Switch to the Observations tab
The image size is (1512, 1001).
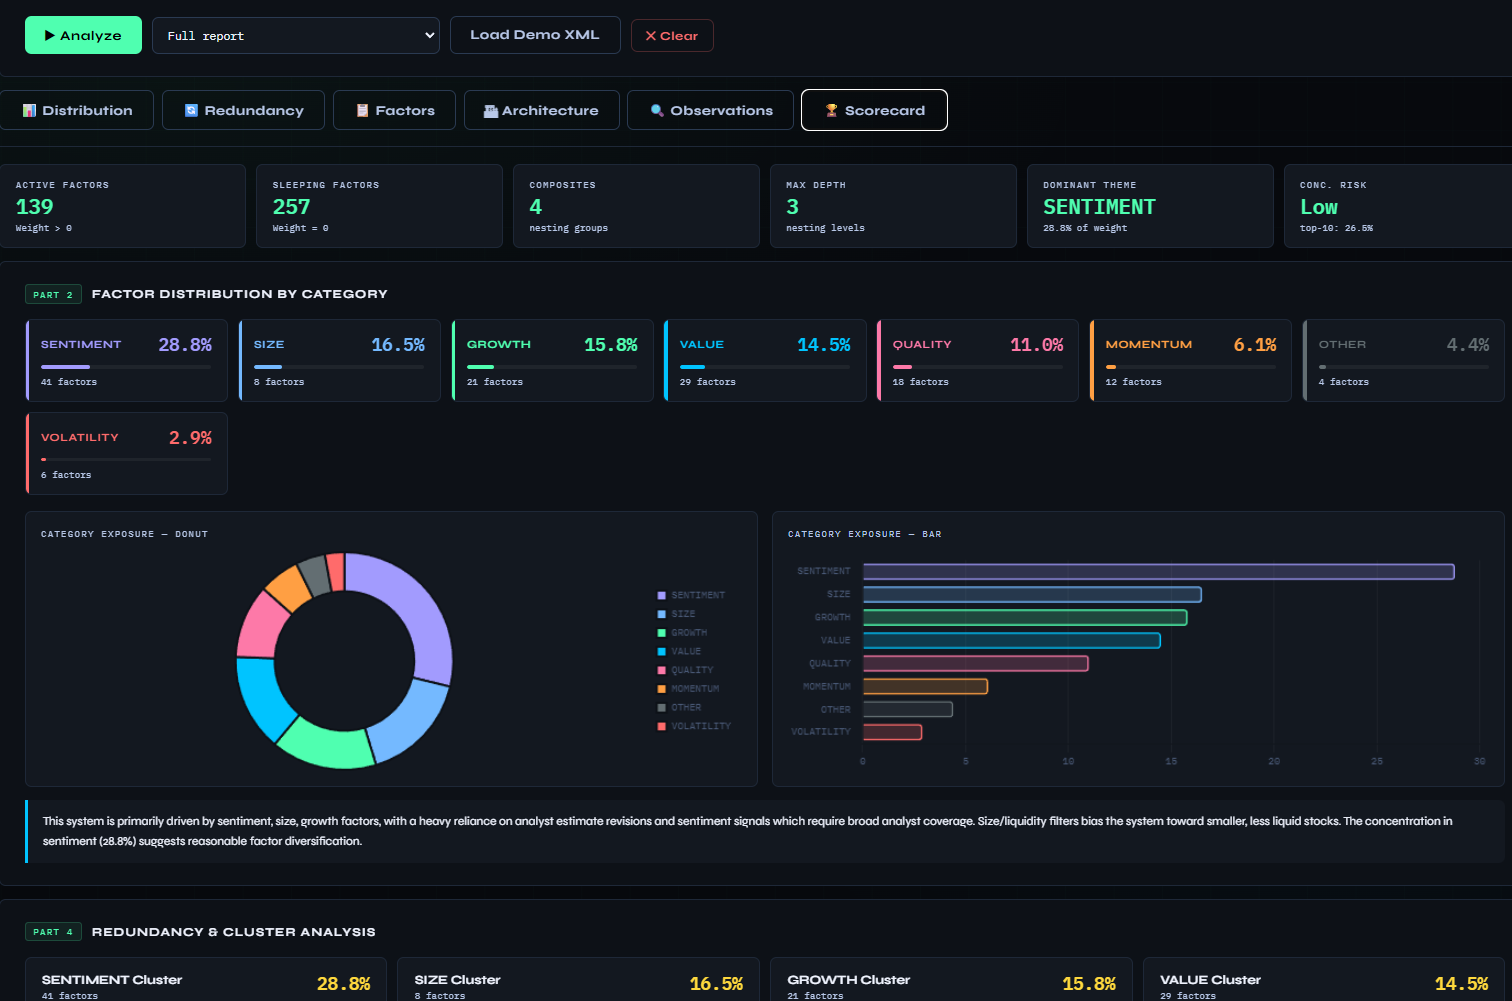710,111
